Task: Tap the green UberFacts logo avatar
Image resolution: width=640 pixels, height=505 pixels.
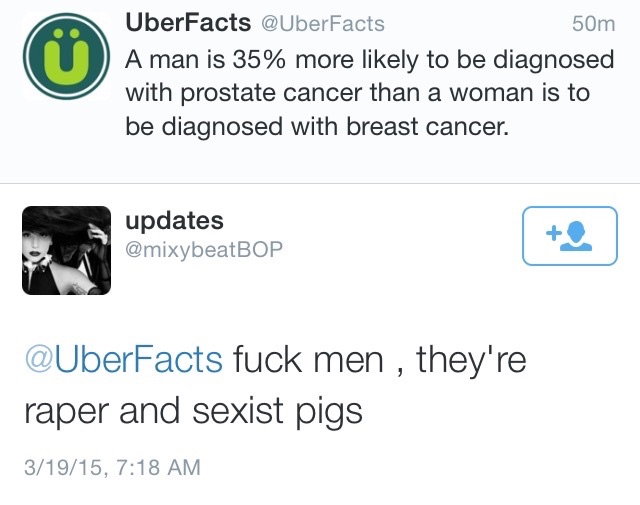Action: [67, 56]
